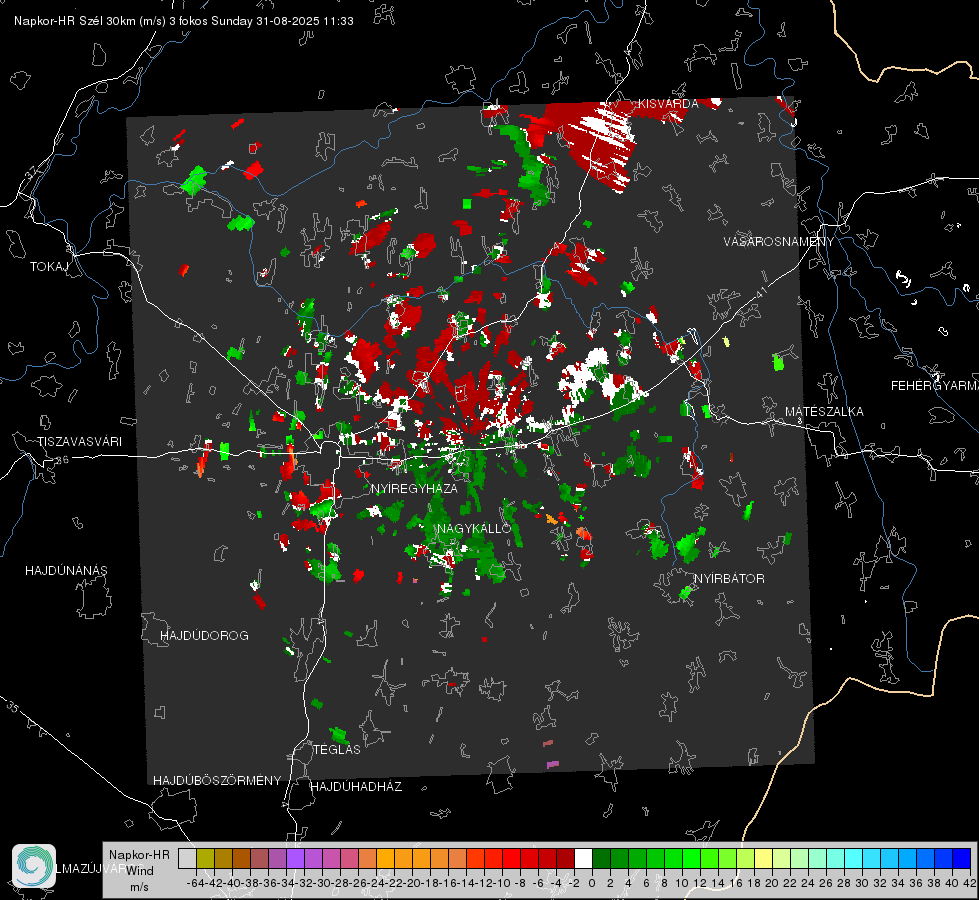Click the HAJDÚDOROG town label
This screenshot has width=979, height=900.
(x=204, y=635)
